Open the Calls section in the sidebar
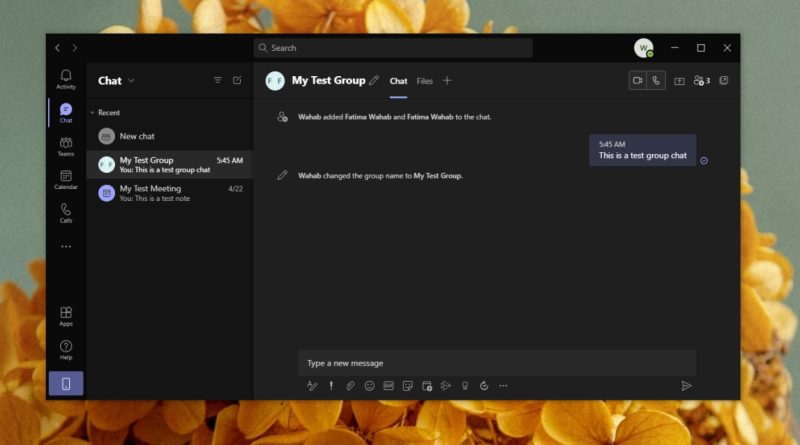 tap(66, 213)
